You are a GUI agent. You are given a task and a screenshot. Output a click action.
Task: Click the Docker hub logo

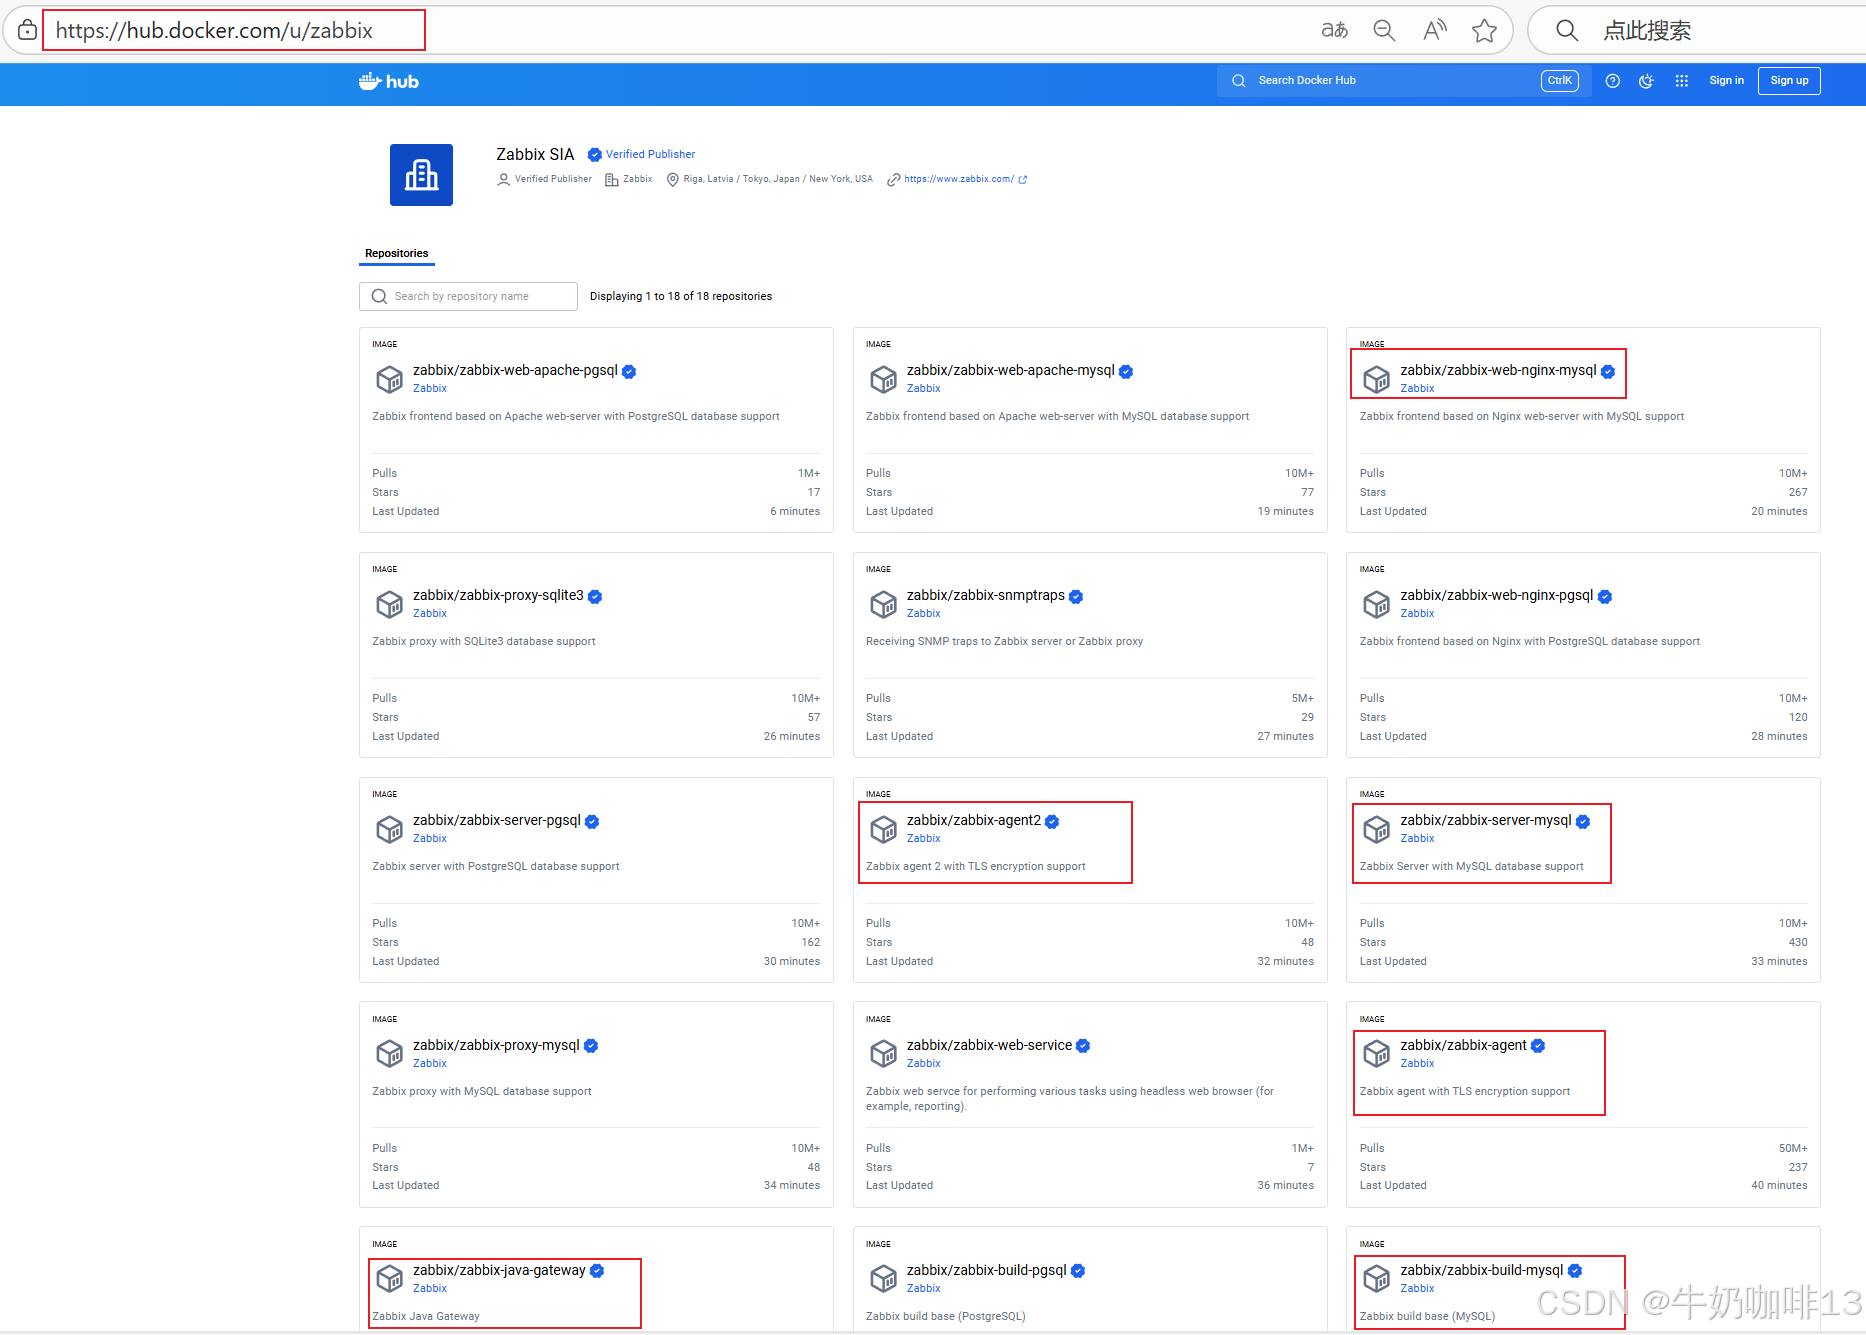pos(389,81)
